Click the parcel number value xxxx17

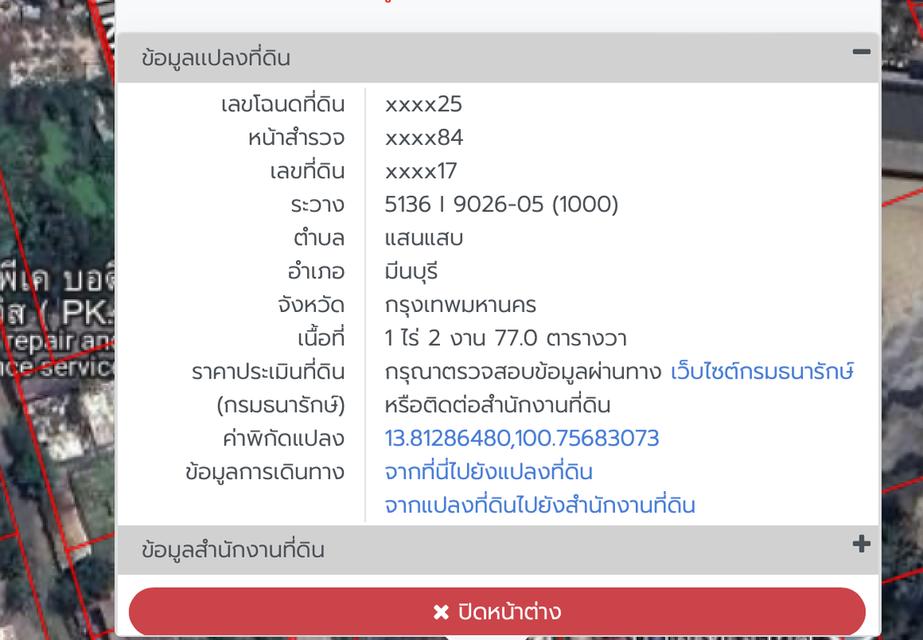coord(416,170)
